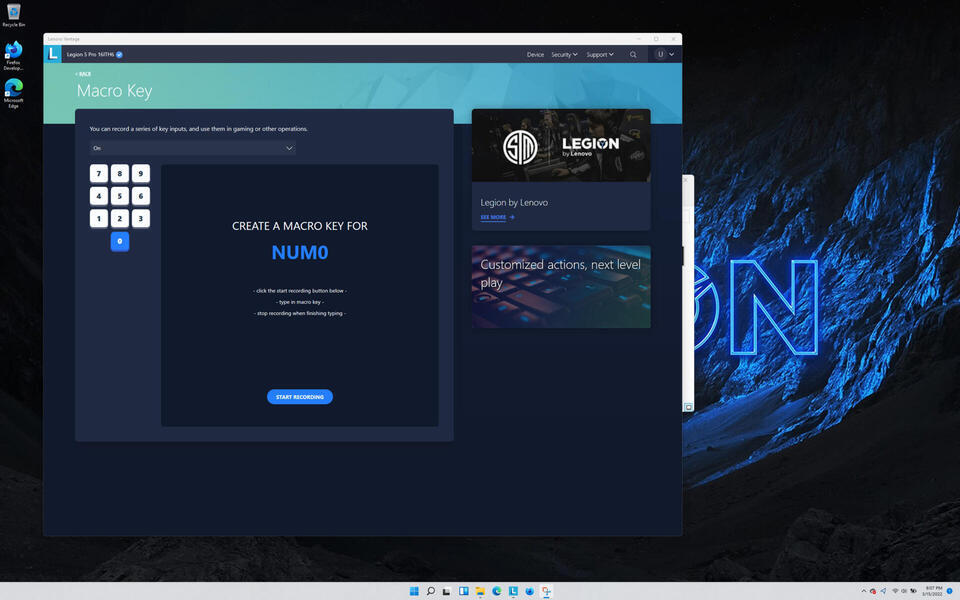Open the taskbar clock and date

pos(933,591)
